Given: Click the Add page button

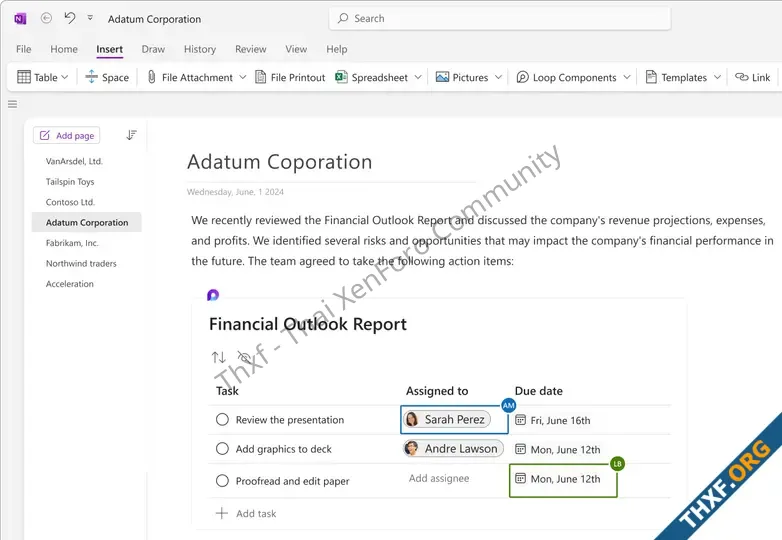Looking at the screenshot, I should [x=66, y=135].
